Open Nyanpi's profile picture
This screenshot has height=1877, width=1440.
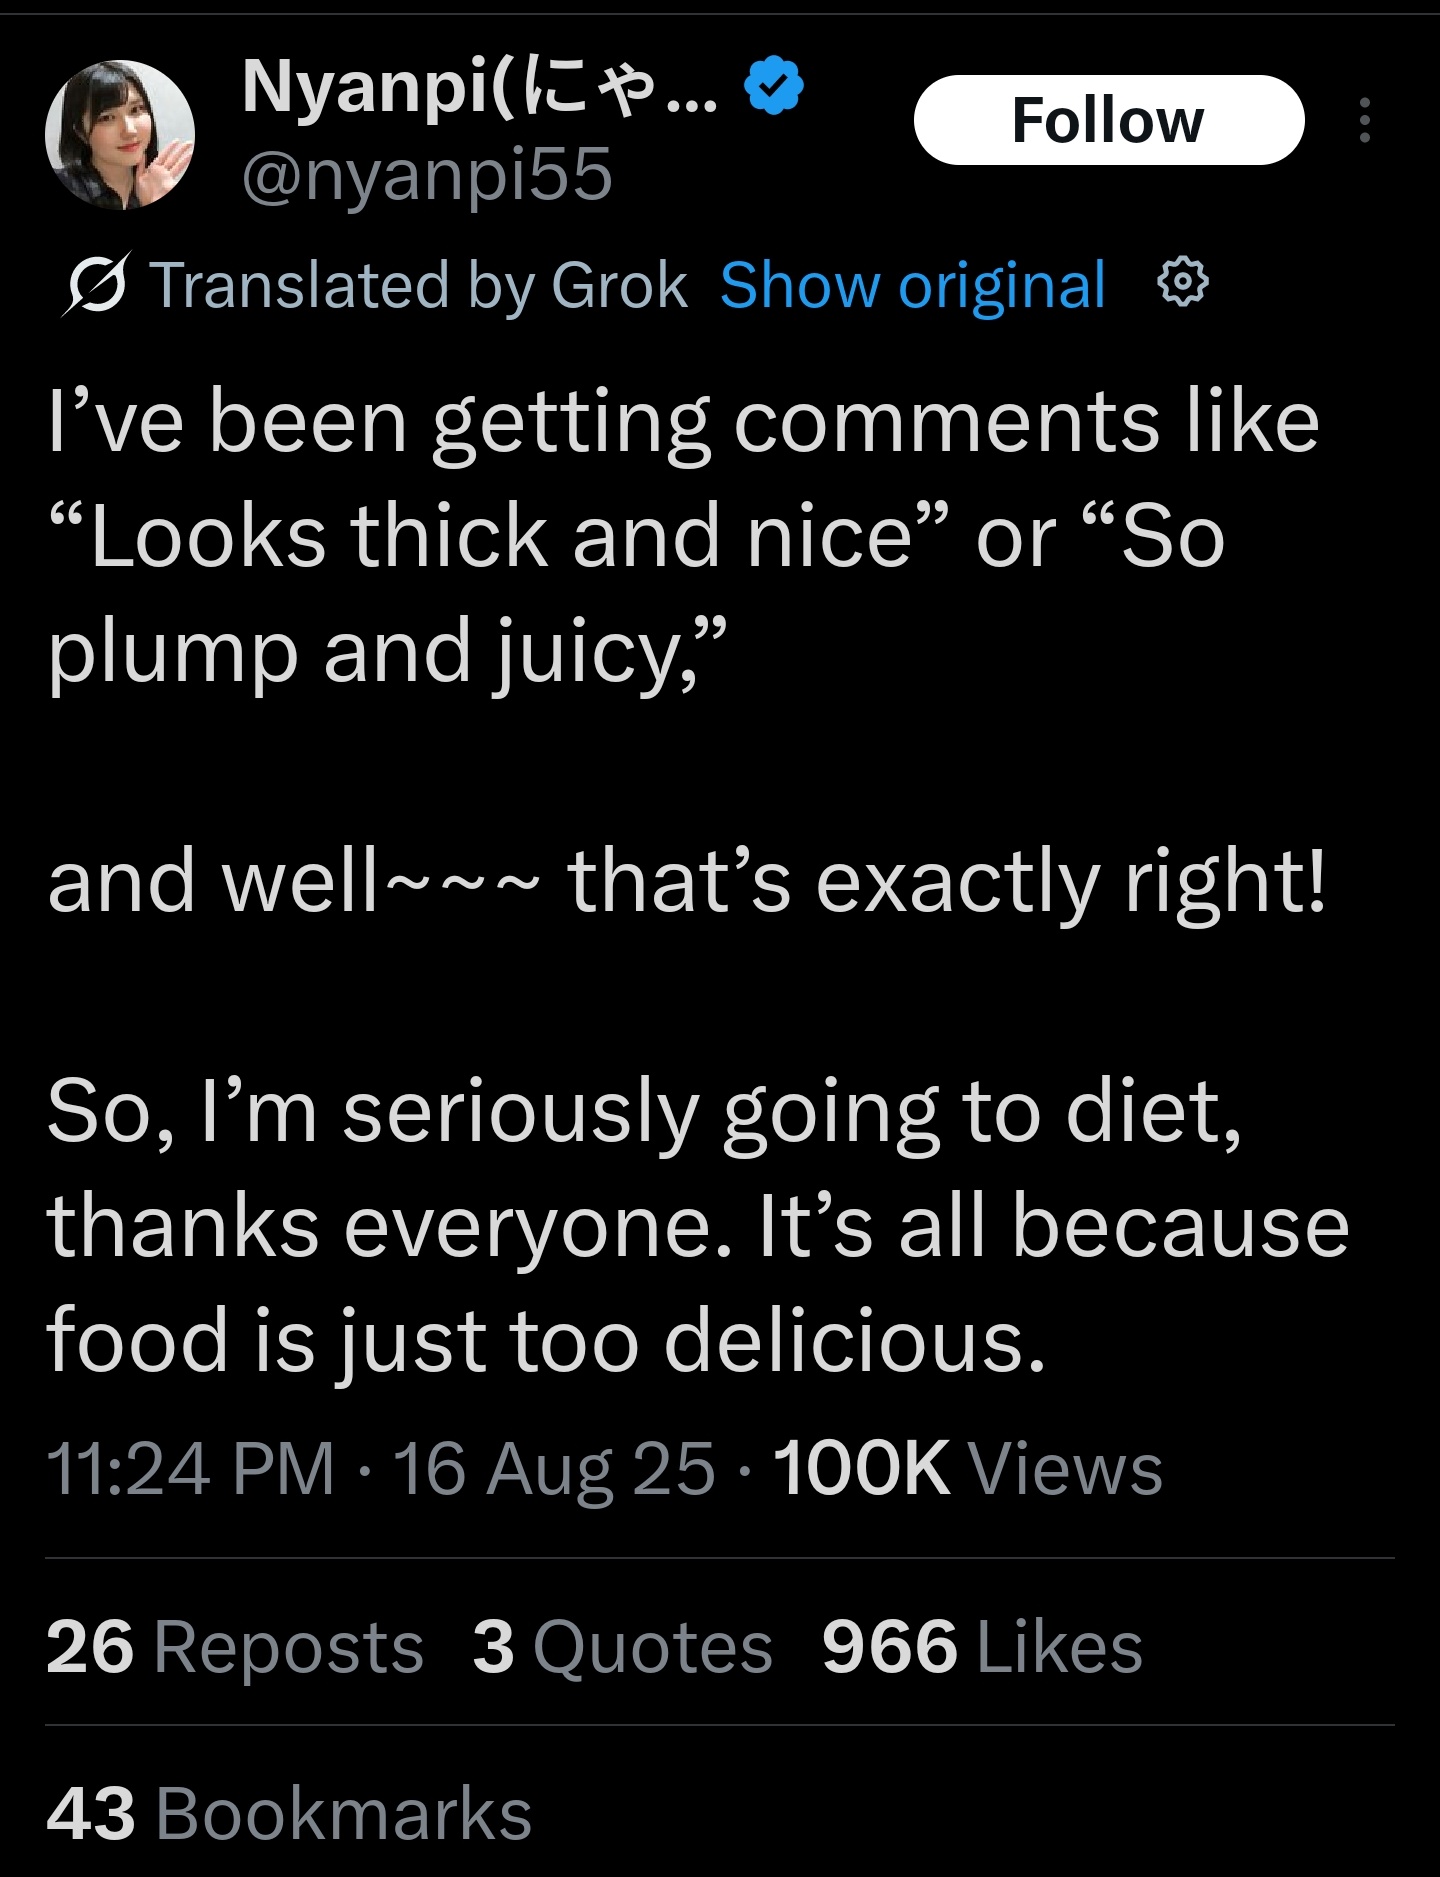120,134
